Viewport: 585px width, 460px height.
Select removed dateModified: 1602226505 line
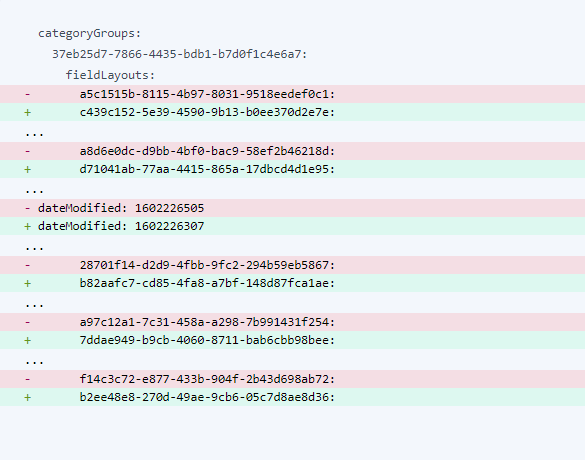tap(292, 208)
